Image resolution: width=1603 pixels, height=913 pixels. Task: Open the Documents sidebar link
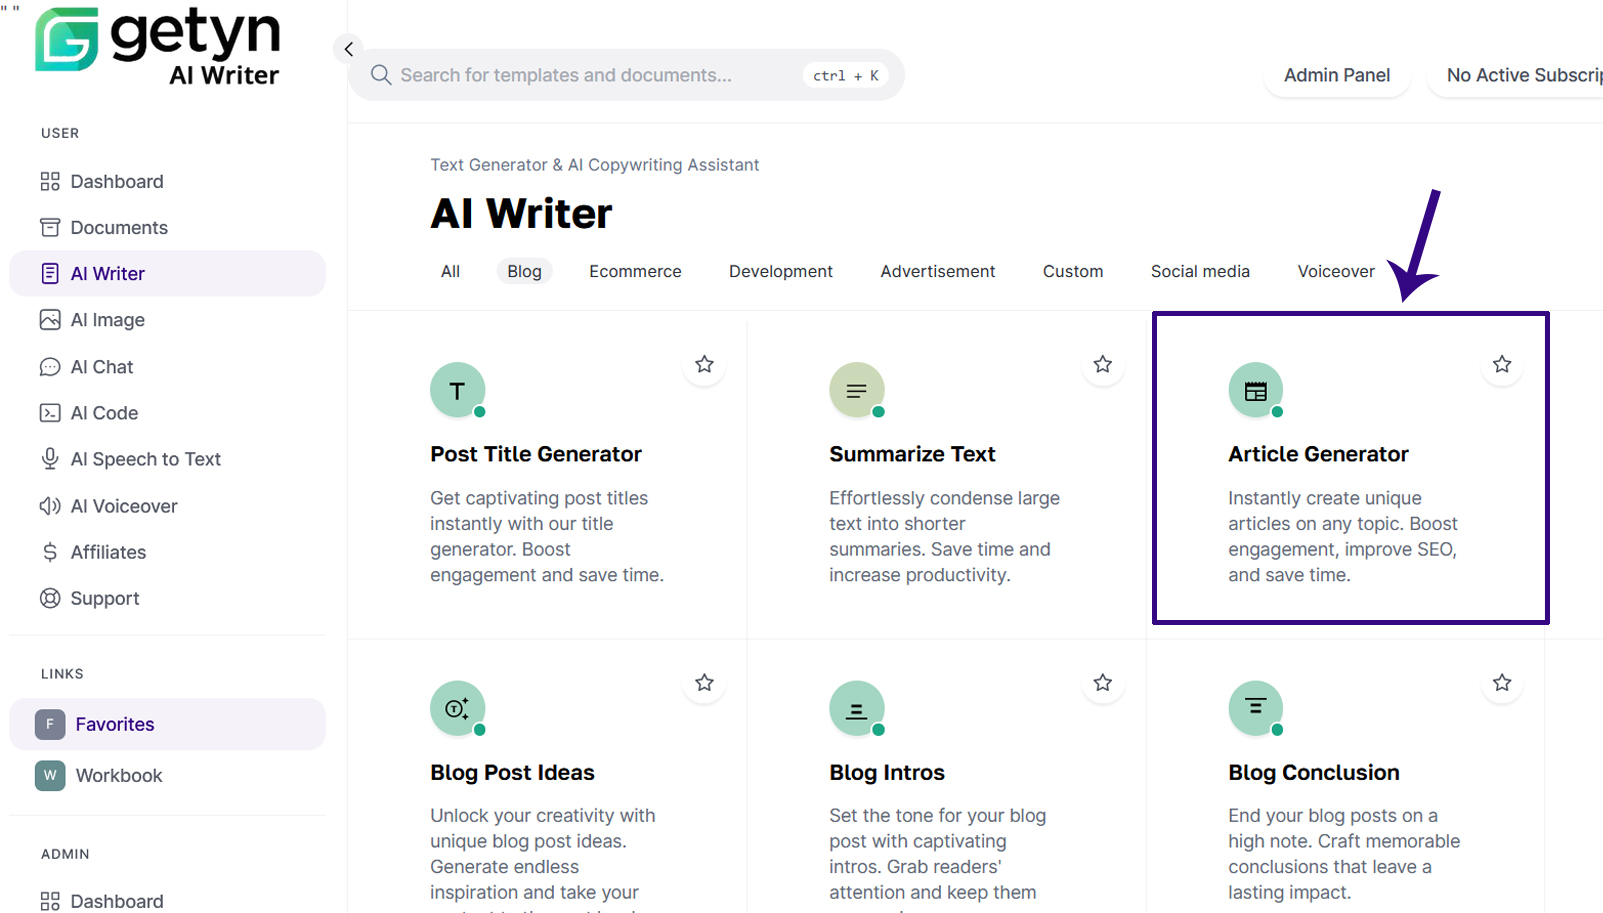pyautogui.click(x=119, y=227)
